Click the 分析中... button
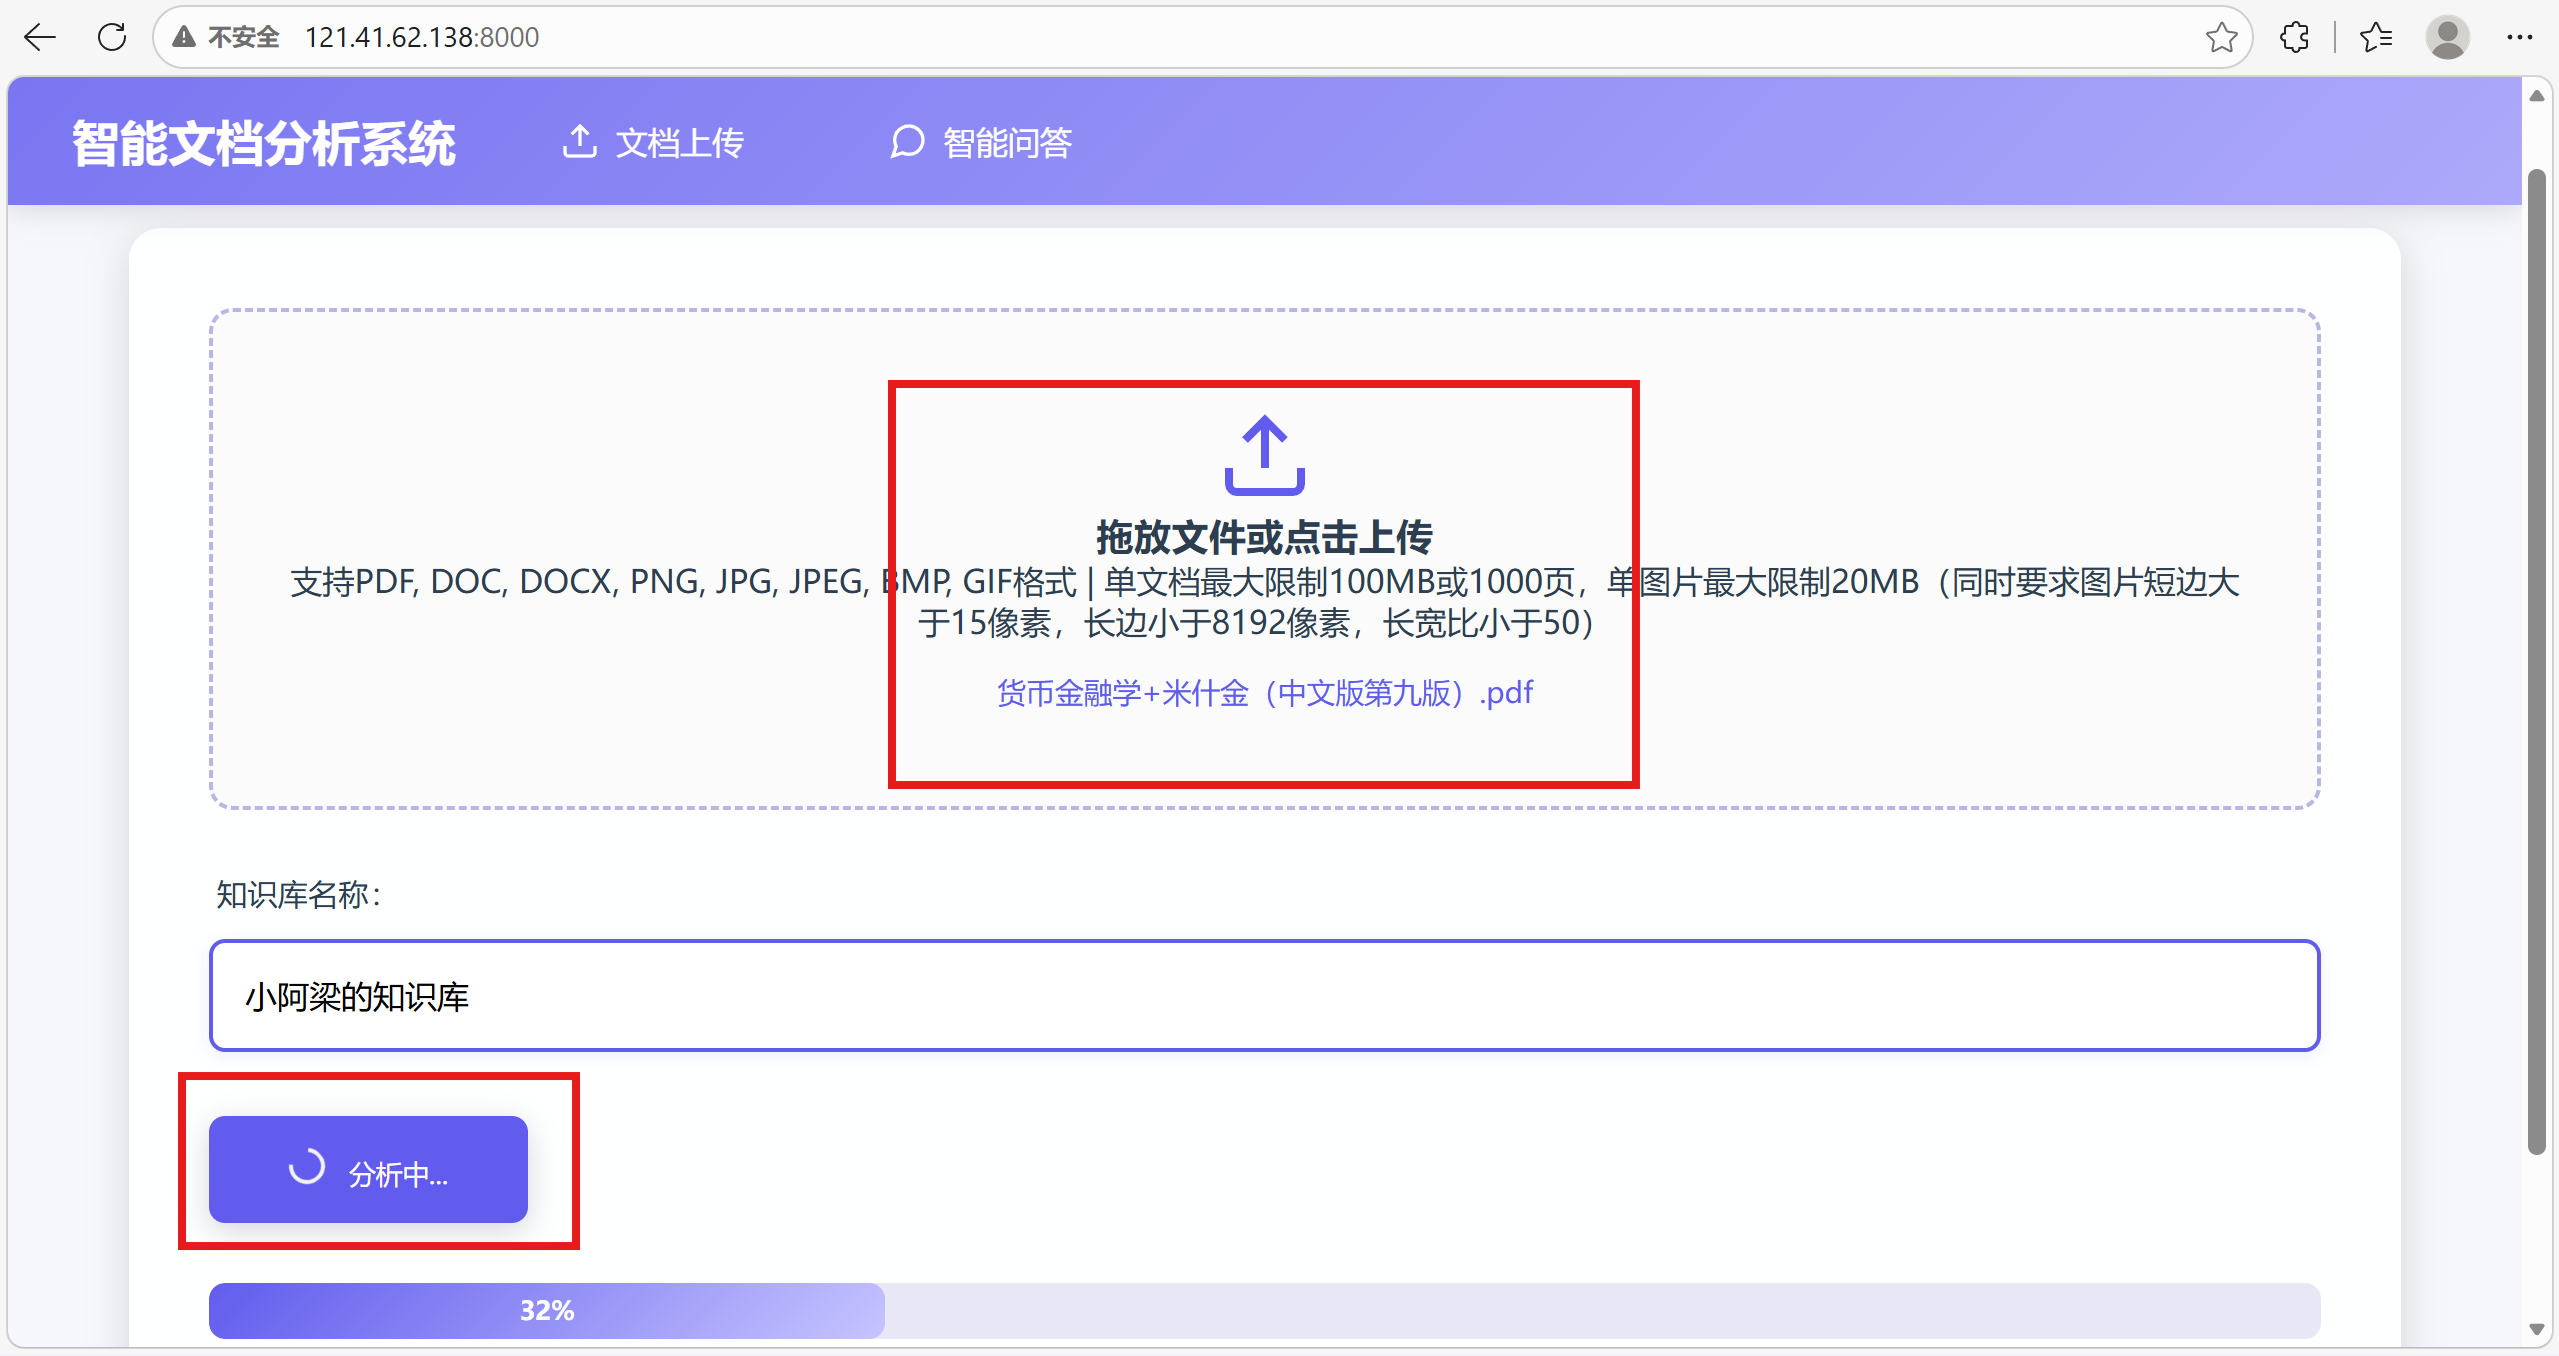This screenshot has width=2559, height=1356. pos(368,1169)
